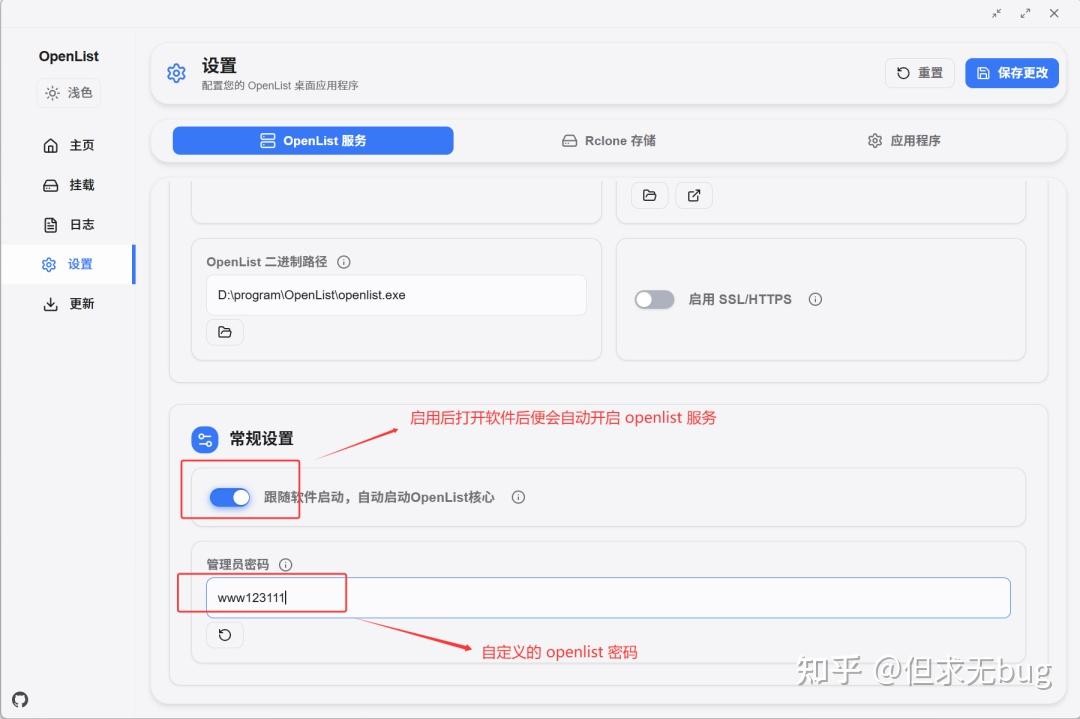Viewport: 1080px width, 719px height.
Task: Click the open-external link icon in top-right card
Action: 694,196
